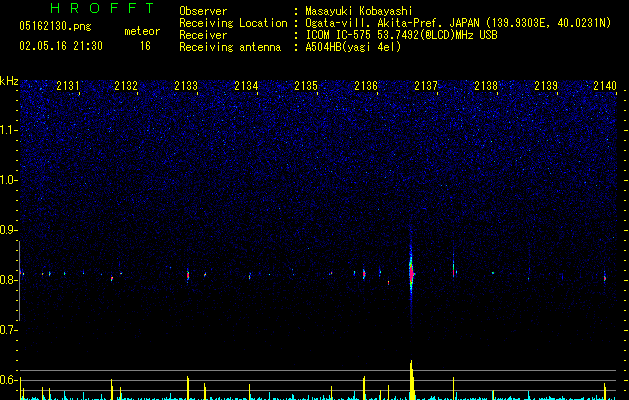The image size is (629, 400).
Task: Click the gray frequency range bar at left edge
Action: pyautogui.click(x=20, y=281)
